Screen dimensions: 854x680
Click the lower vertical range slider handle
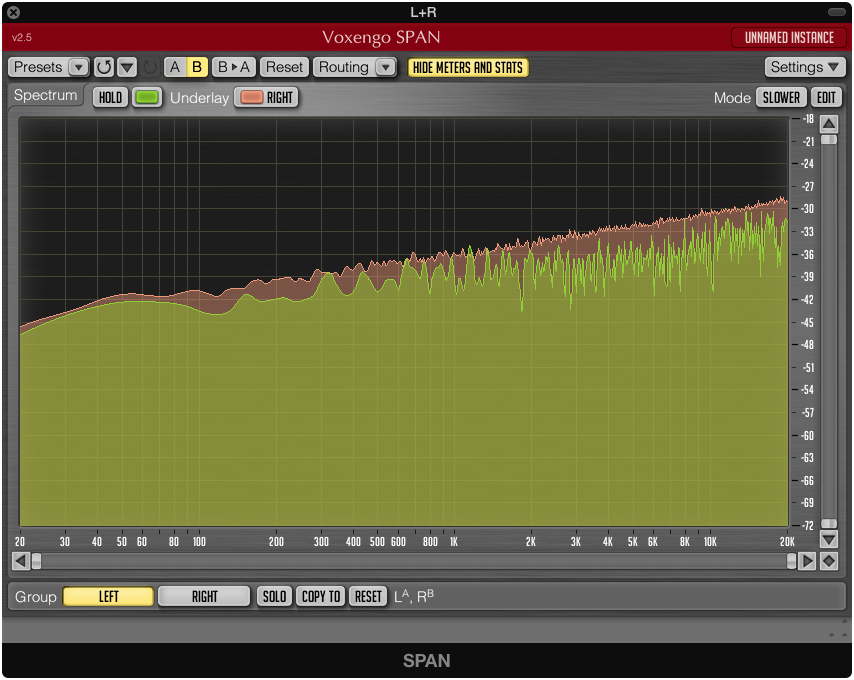pyautogui.click(x=829, y=523)
